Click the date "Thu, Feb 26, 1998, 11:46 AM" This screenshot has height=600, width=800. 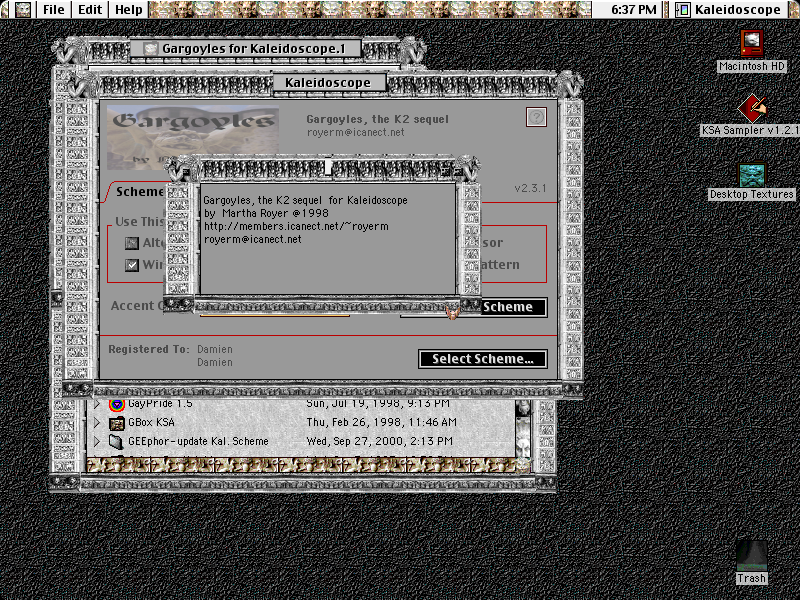382,422
